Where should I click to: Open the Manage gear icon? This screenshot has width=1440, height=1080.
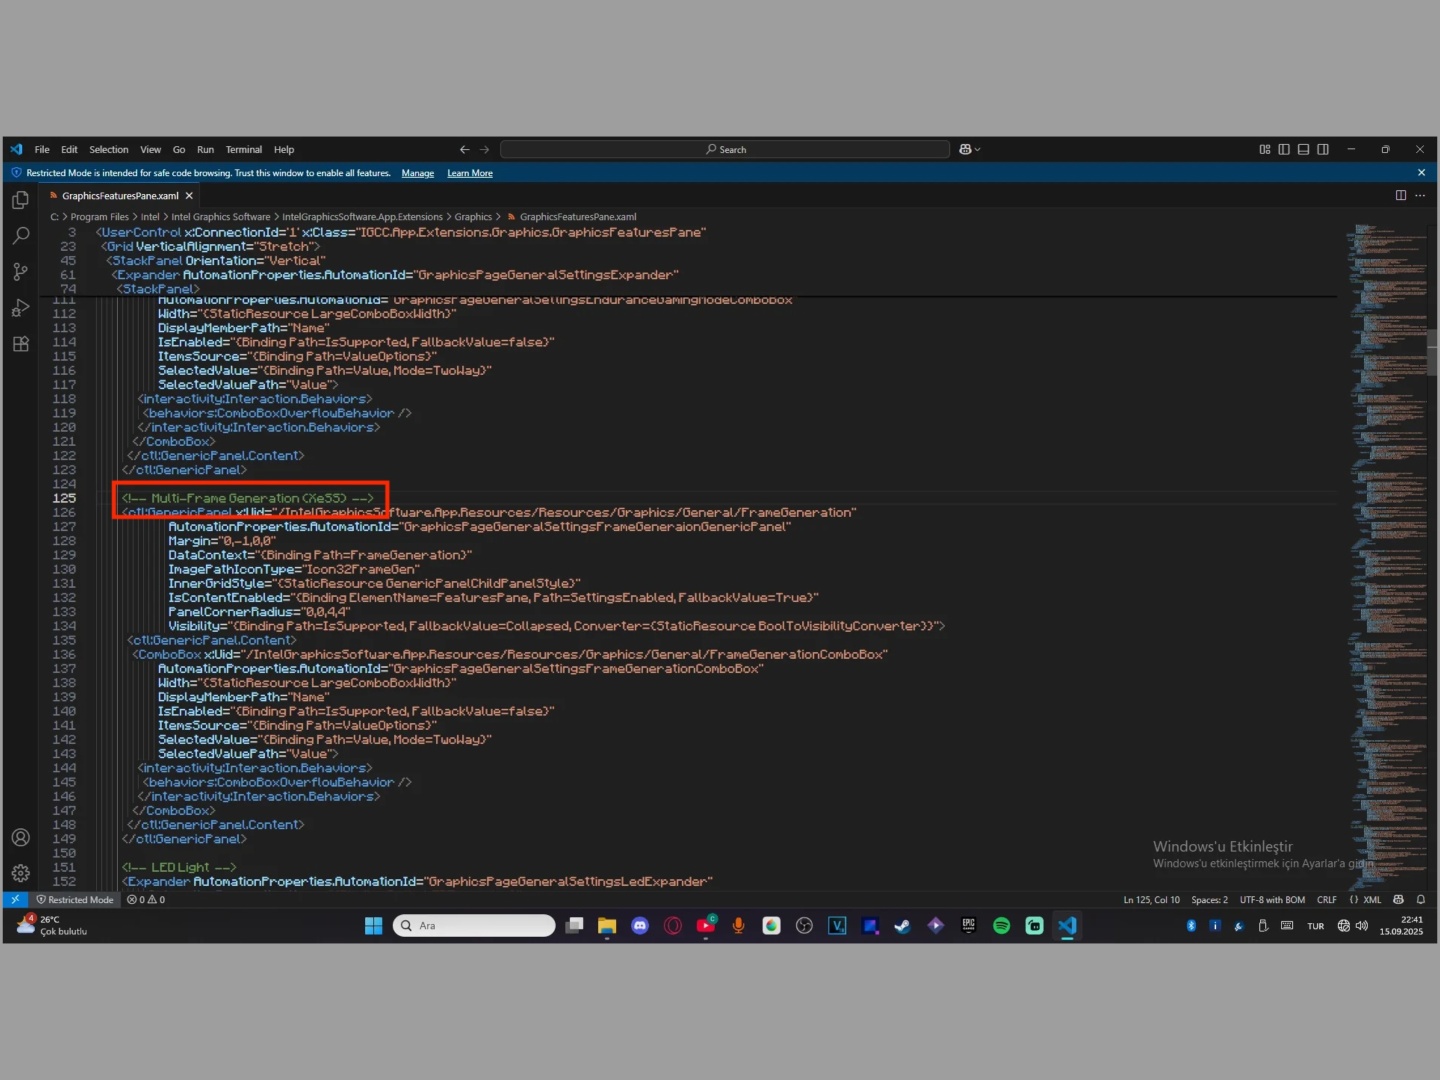click(x=20, y=873)
